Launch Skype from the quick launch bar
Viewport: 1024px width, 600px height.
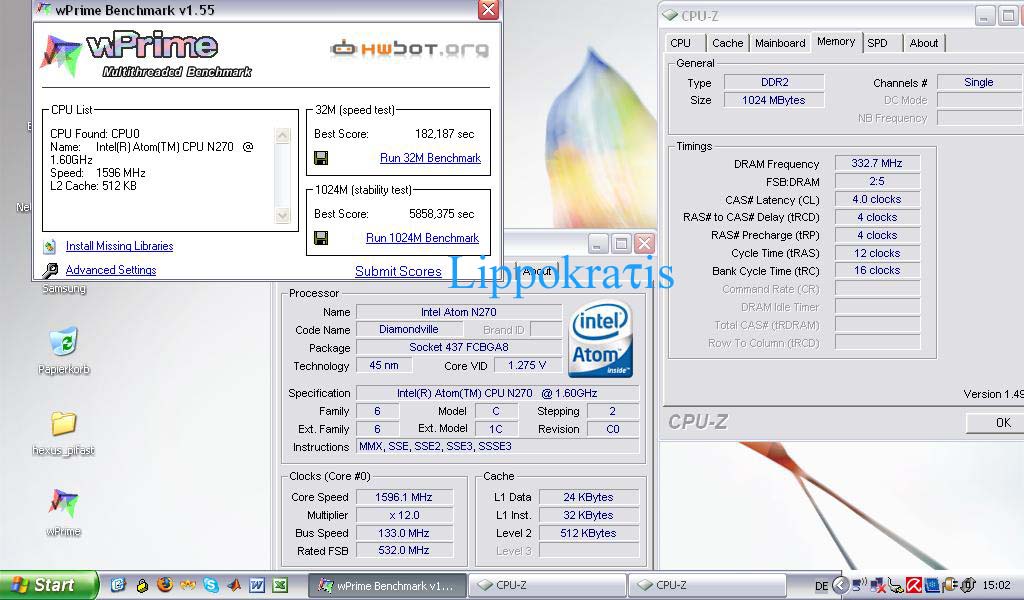210,584
